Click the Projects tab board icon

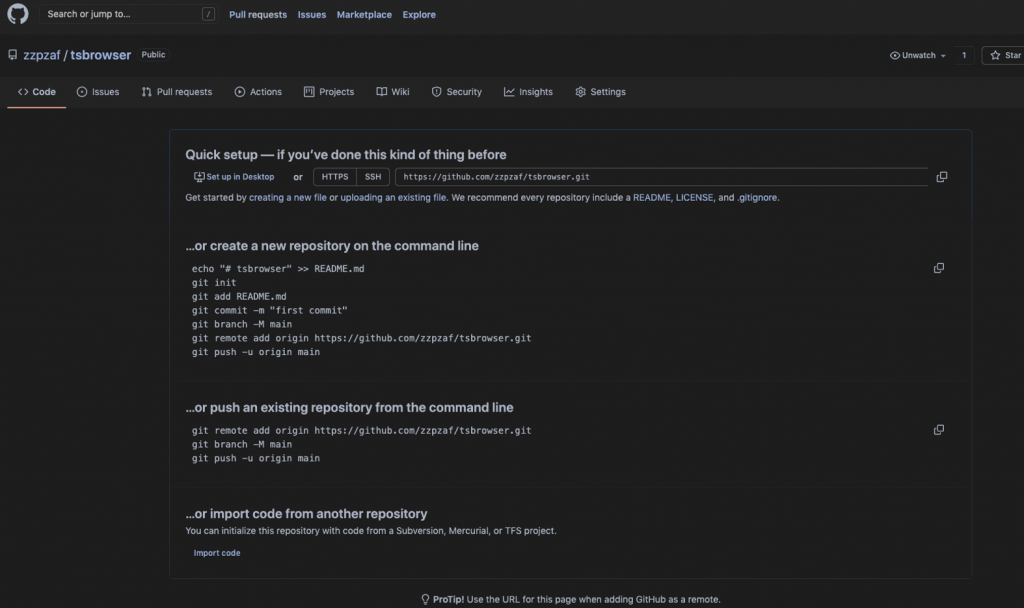click(x=309, y=92)
